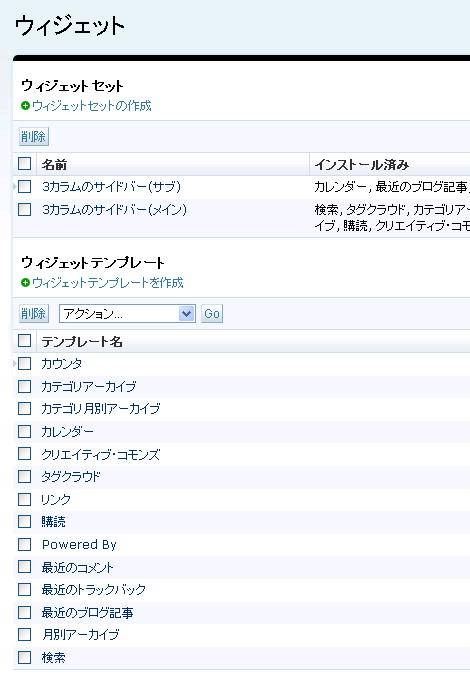Screen dimensions: 470x679
Task: Open the カテゴリ月別アーカイブ template
Action: tap(100, 408)
